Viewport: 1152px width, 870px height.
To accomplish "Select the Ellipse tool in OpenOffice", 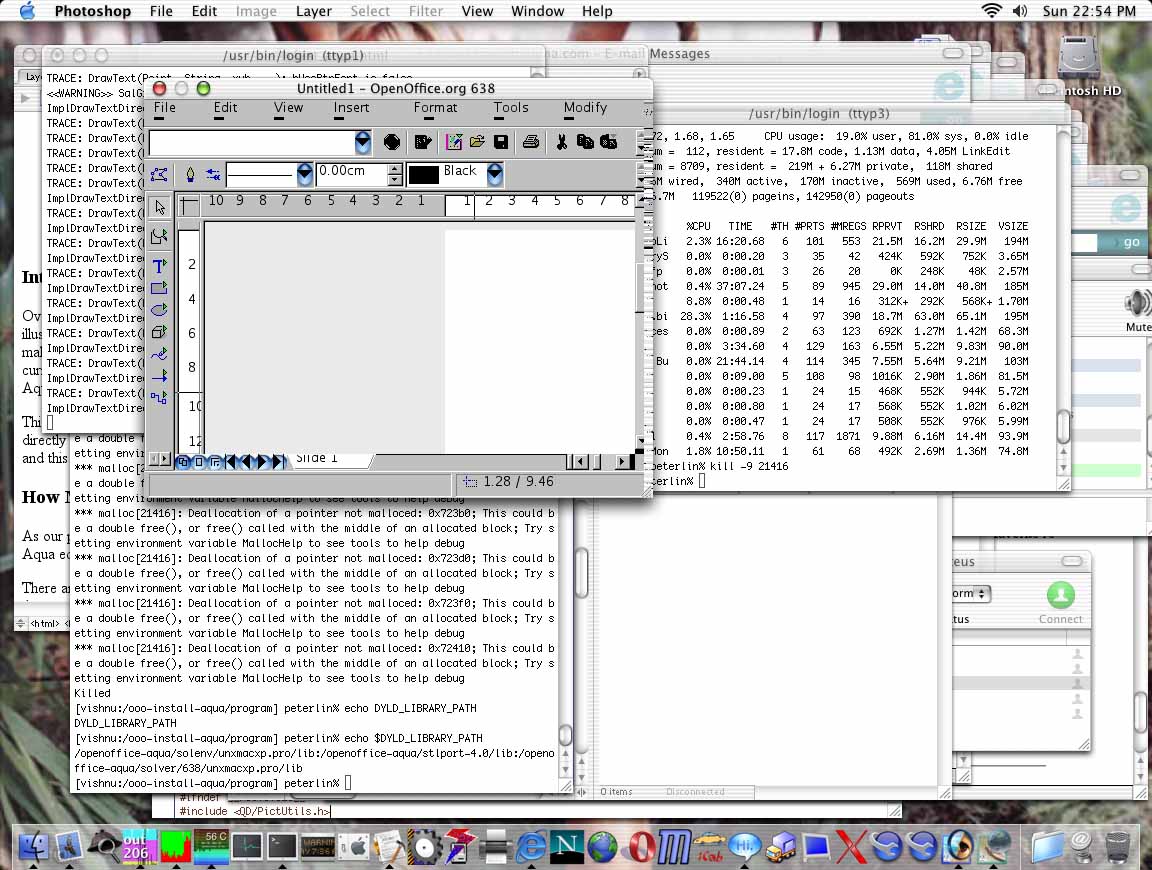I will [159, 310].
